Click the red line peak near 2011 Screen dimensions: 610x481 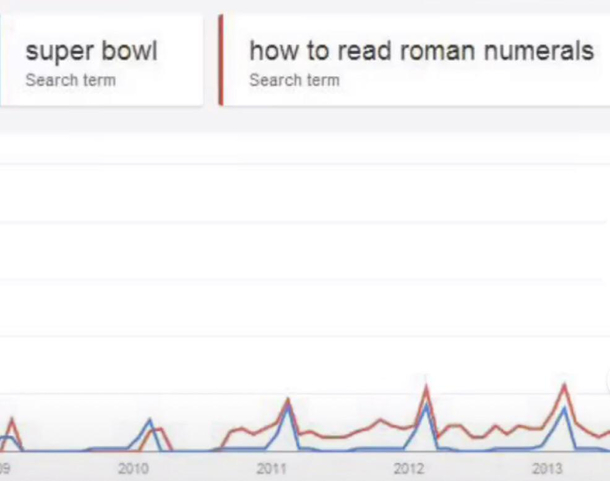(x=288, y=399)
